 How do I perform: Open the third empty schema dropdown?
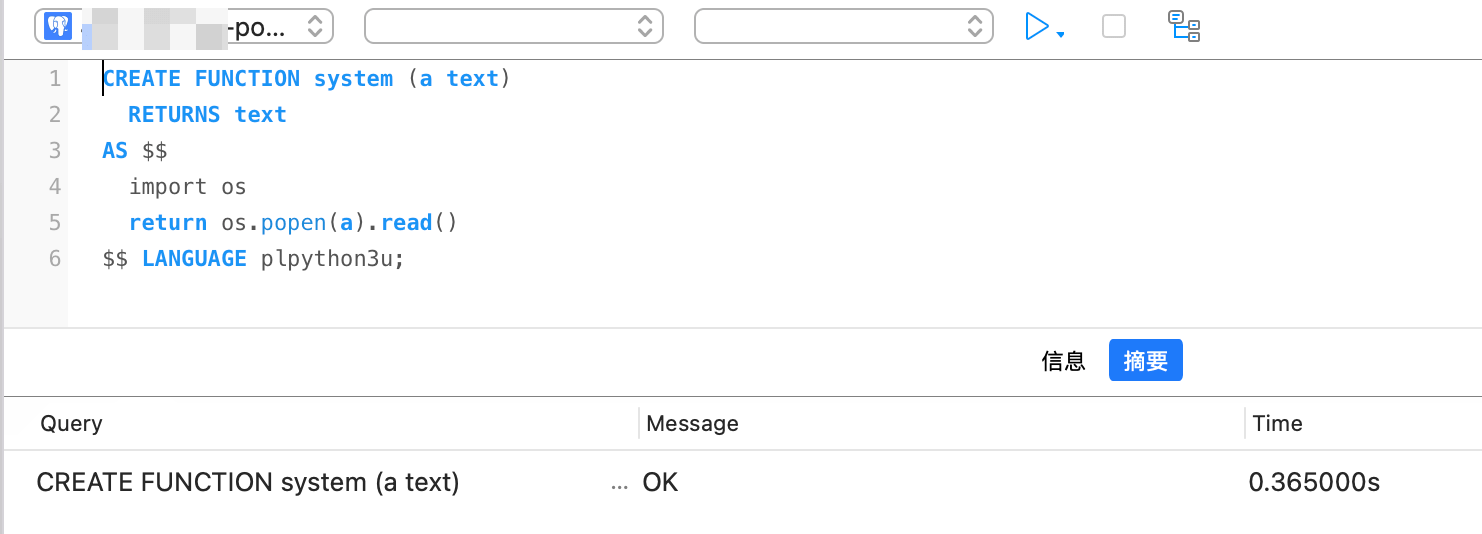[844, 27]
